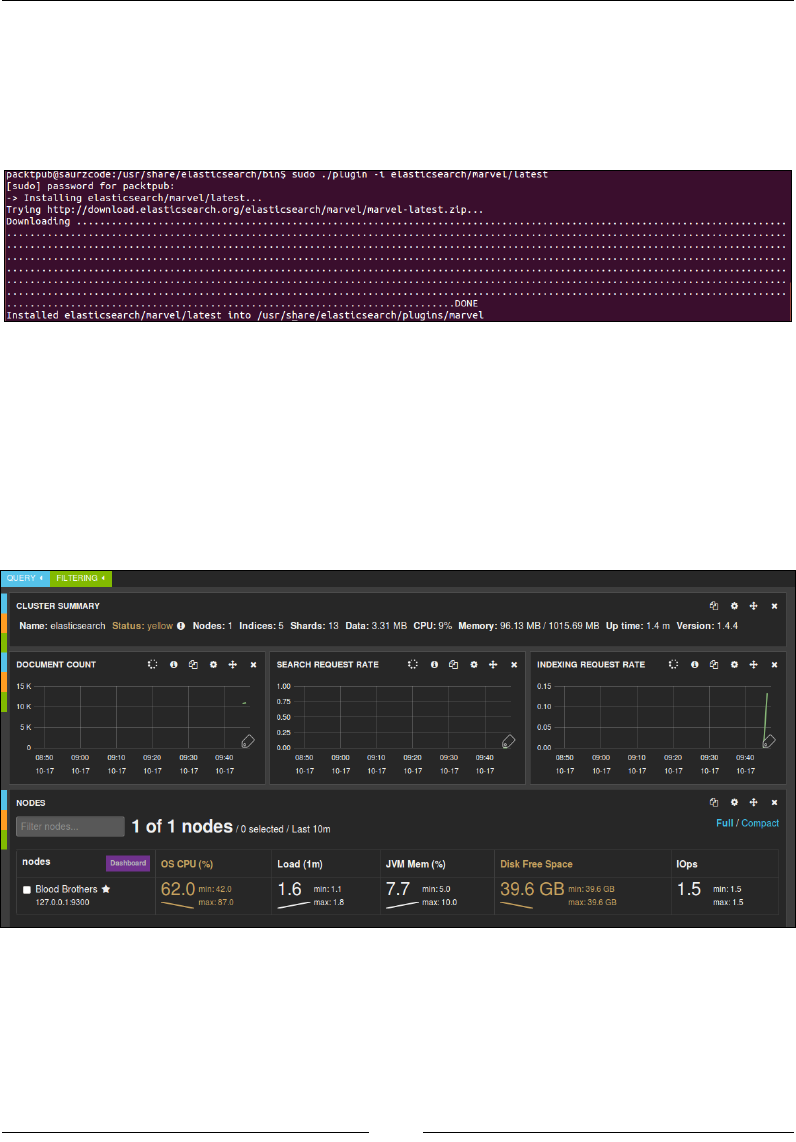
Task: Click the Version: 1.4.4 text
Action: 707,626
